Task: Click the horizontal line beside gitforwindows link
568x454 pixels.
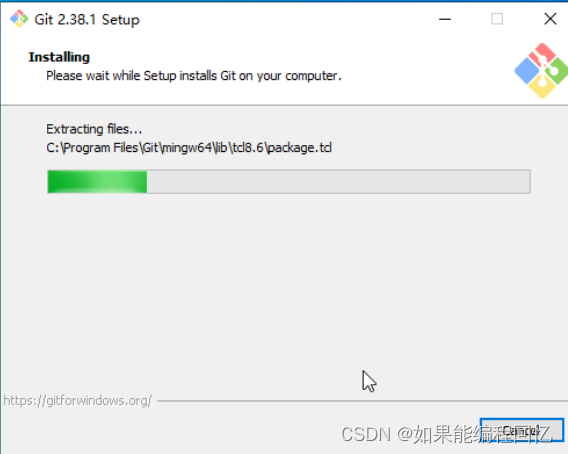Action: (362, 401)
